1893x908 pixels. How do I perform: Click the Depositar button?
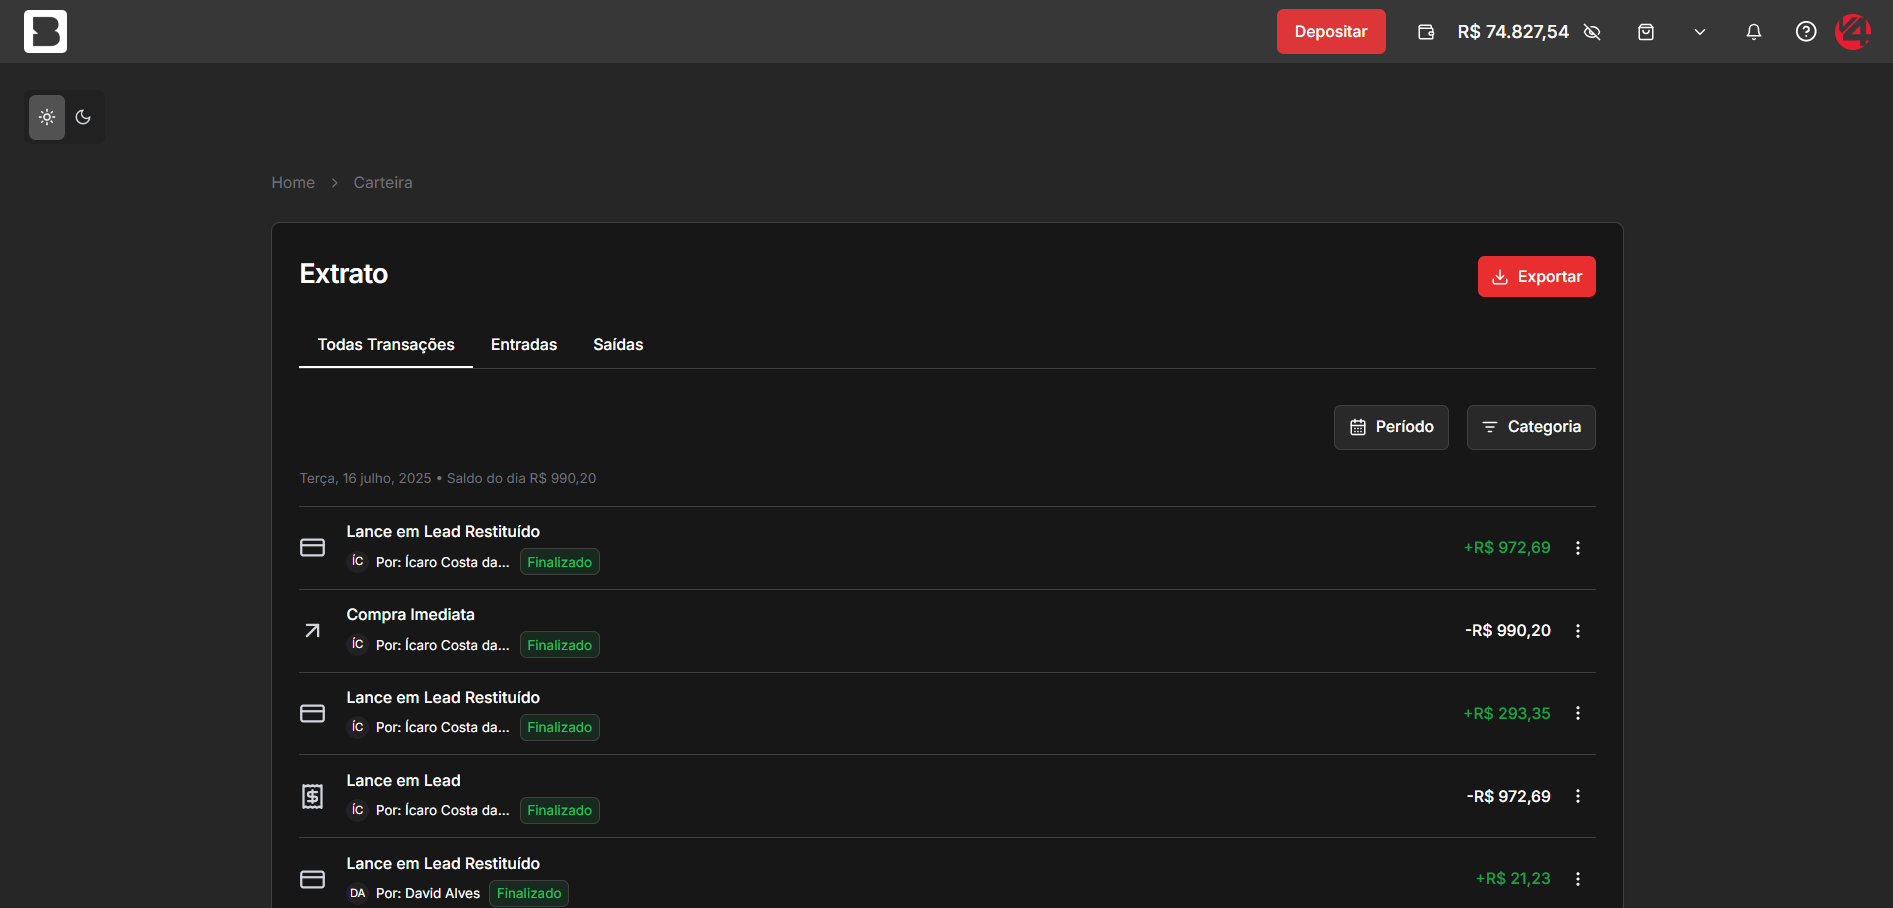click(x=1330, y=32)
